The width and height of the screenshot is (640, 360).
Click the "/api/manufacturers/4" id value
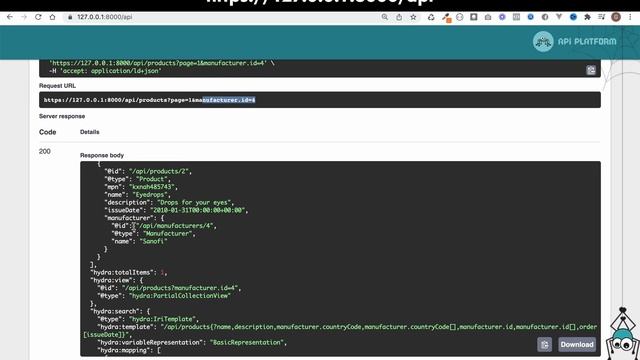click(175, 226)
